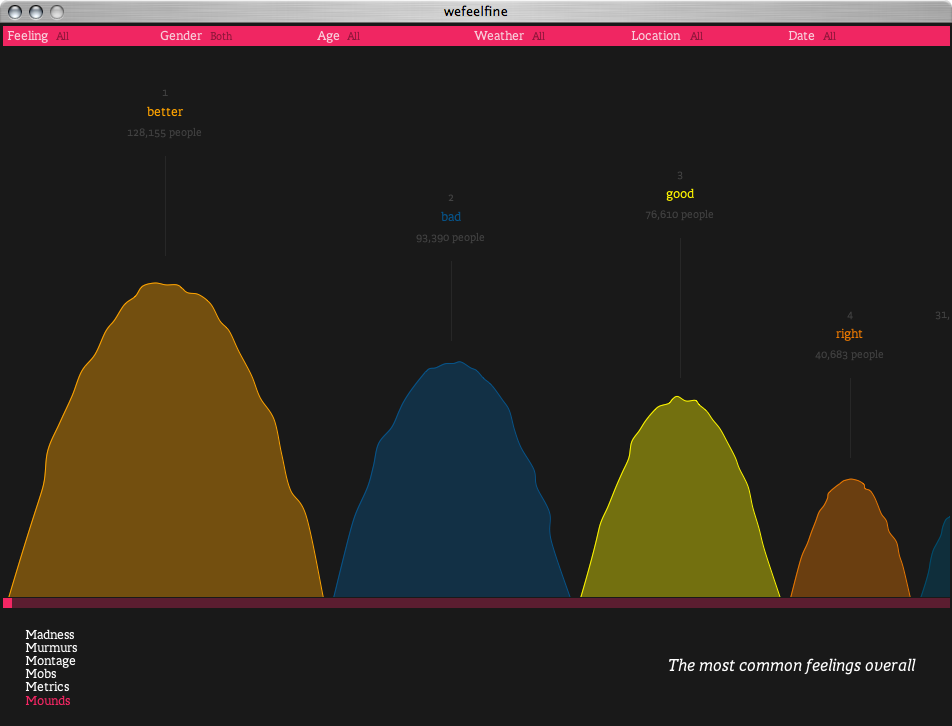Select the Metrics movement
Viewport: 952px width, 726px height.
[47, 687]
